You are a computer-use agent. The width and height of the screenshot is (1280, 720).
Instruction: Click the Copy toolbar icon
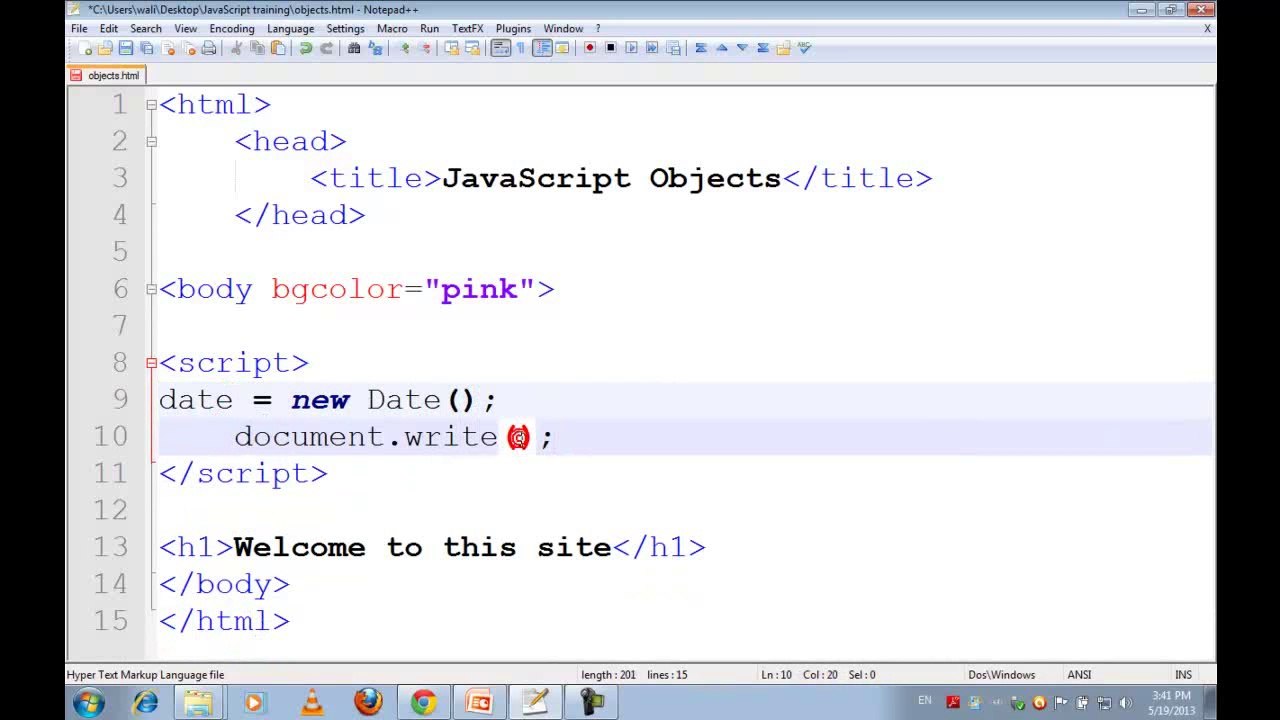(x=257, y=48)
